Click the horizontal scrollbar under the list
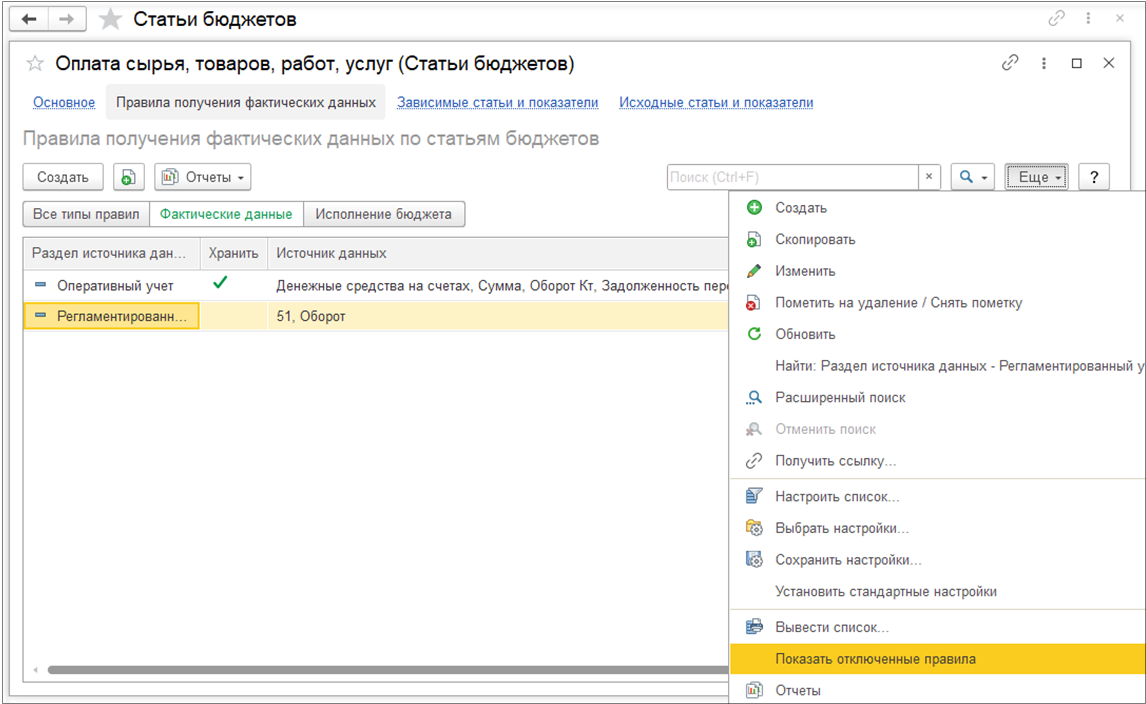The image size is (1146, 704). (380, 669)
